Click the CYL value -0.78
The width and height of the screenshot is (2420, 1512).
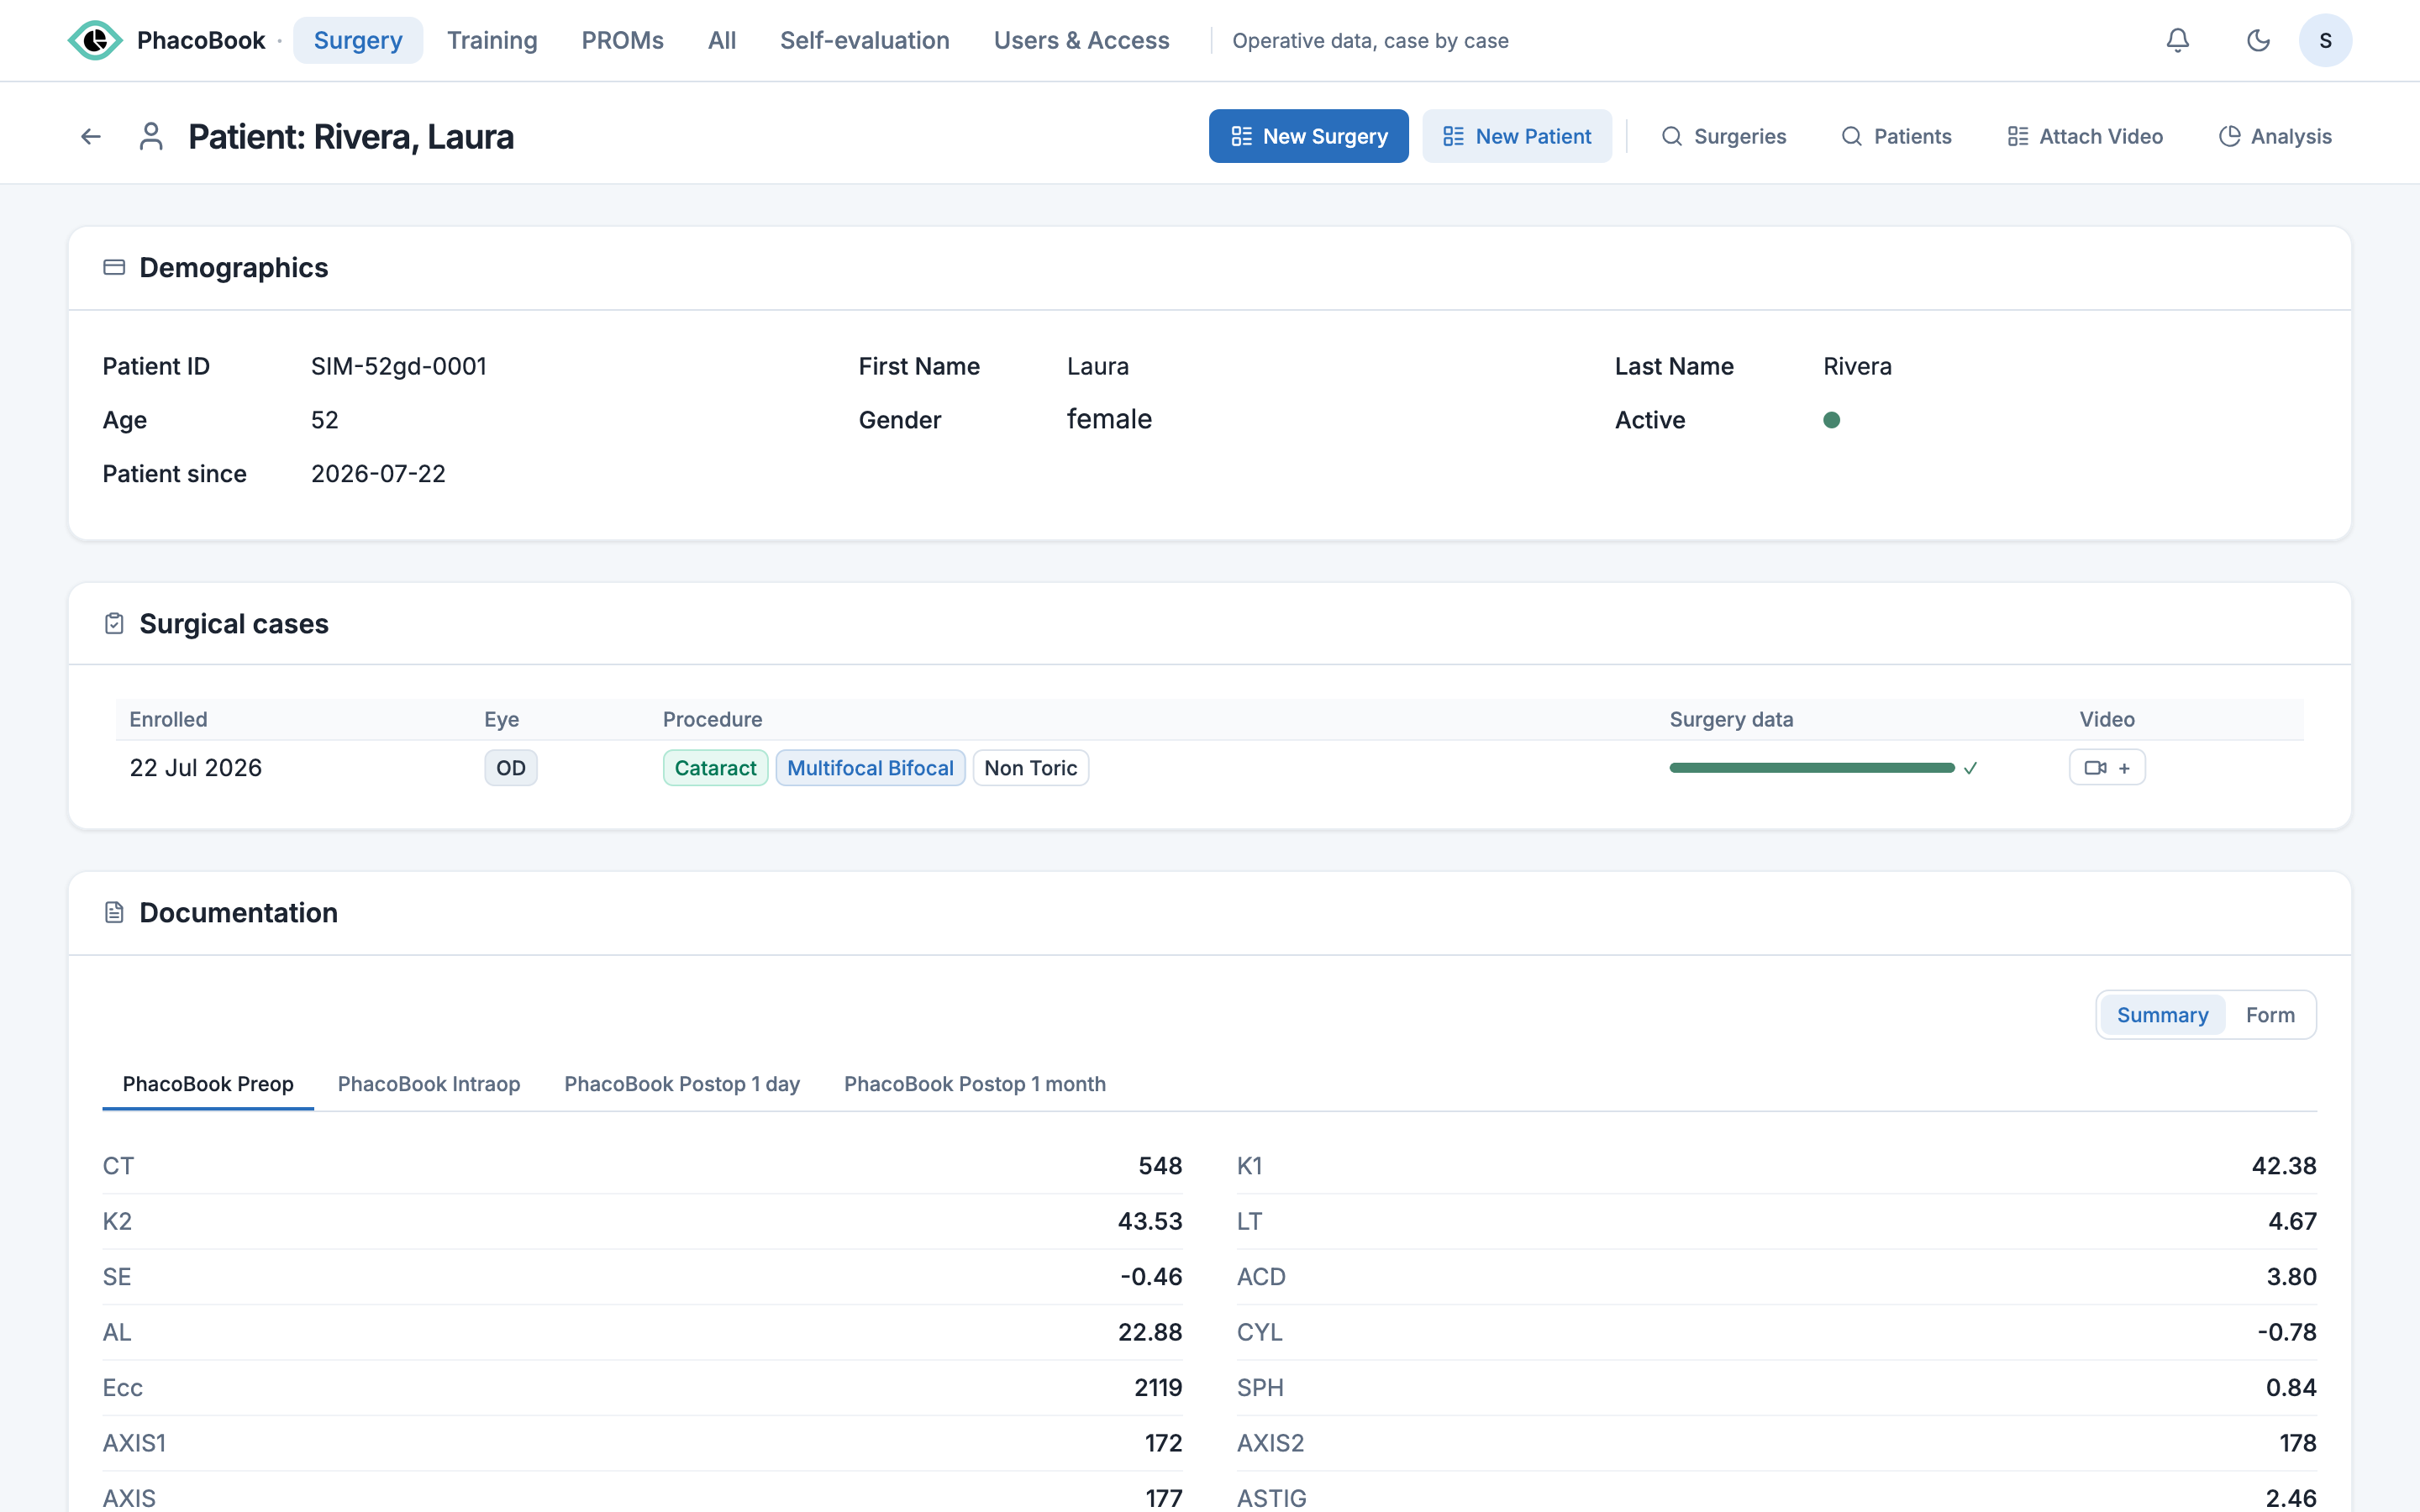click(2287, 1332)
